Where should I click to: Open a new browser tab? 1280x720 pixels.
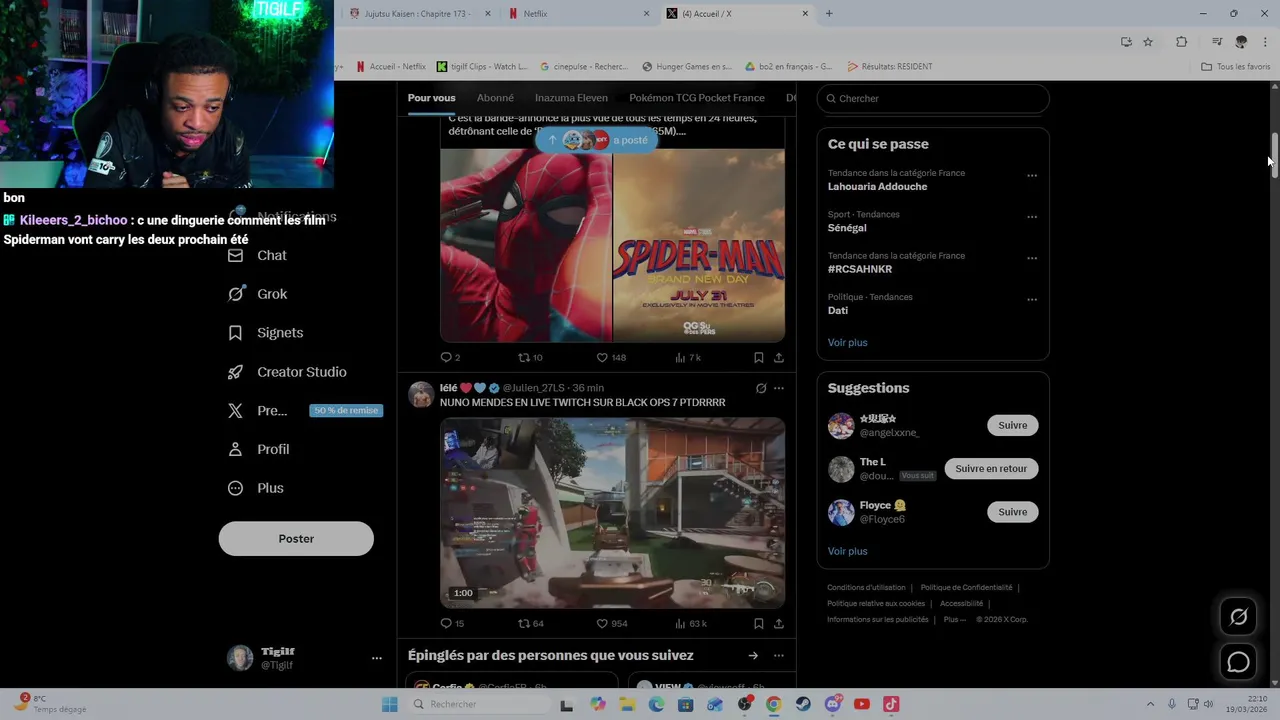[829, 14]
